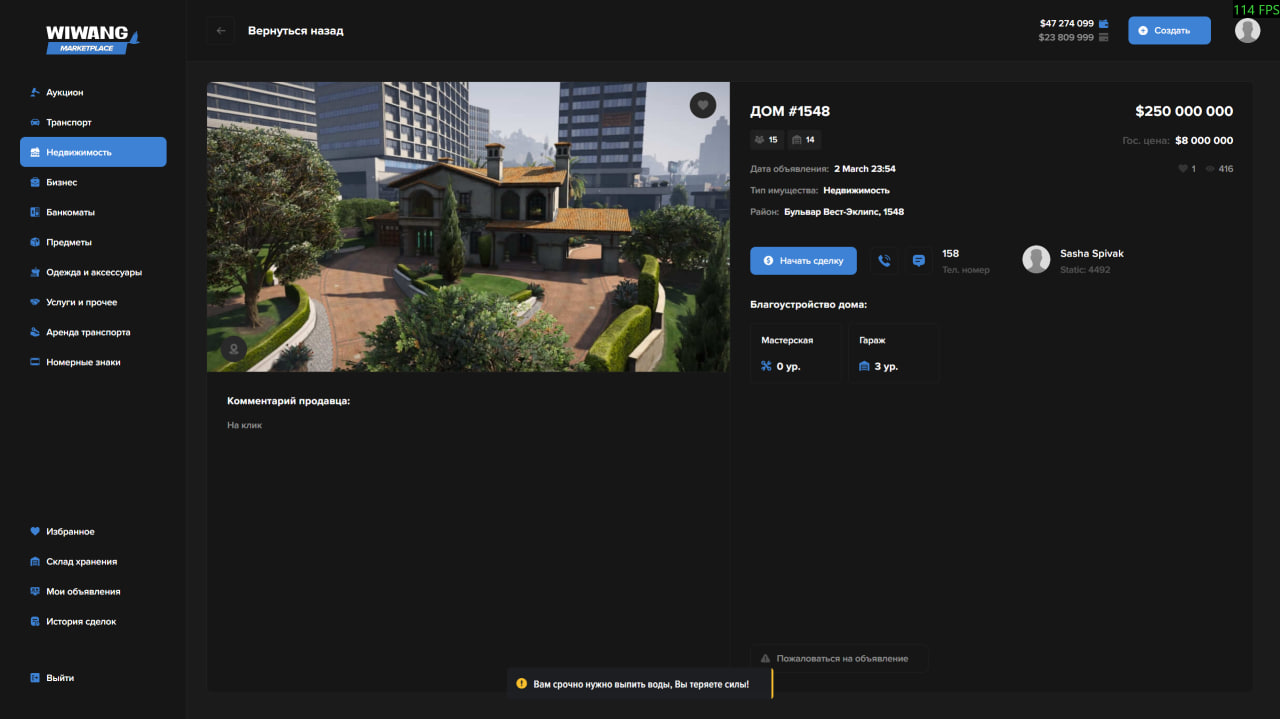Message seller using the chat icon

[918, 261]
